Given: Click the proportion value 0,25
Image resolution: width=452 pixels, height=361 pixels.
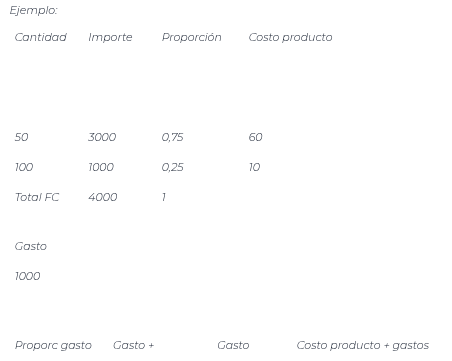Looking at the screenshot, I should (173, 167).
